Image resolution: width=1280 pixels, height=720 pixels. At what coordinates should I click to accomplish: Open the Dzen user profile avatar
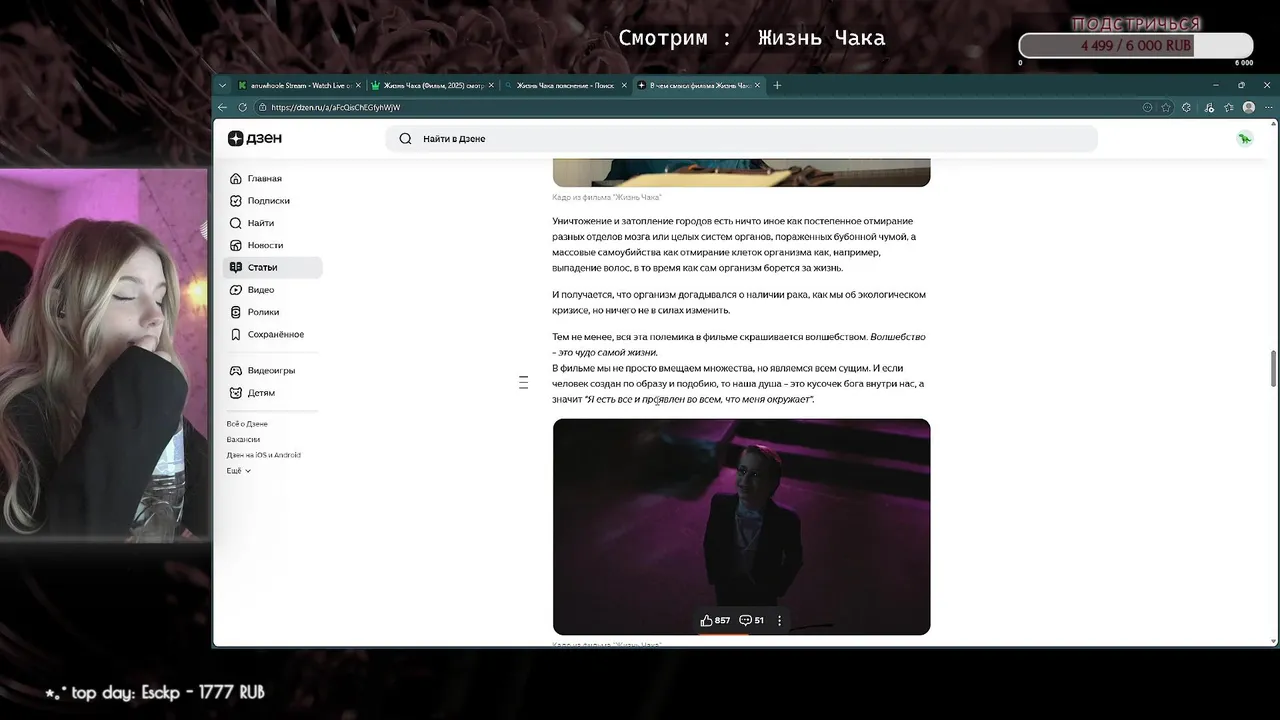pyautogui.click(x=1245, y=138)
